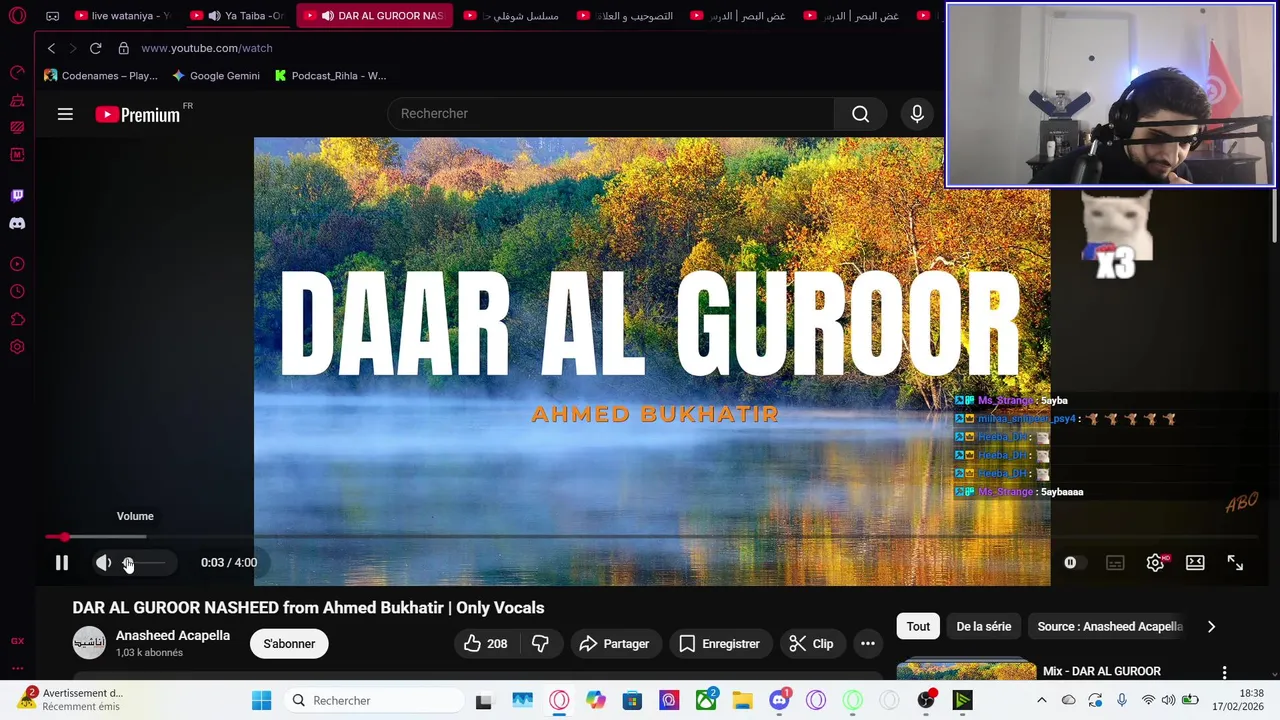
Task: Click the Anasheed Acapella channel avatar
Action: click(89, 643)
